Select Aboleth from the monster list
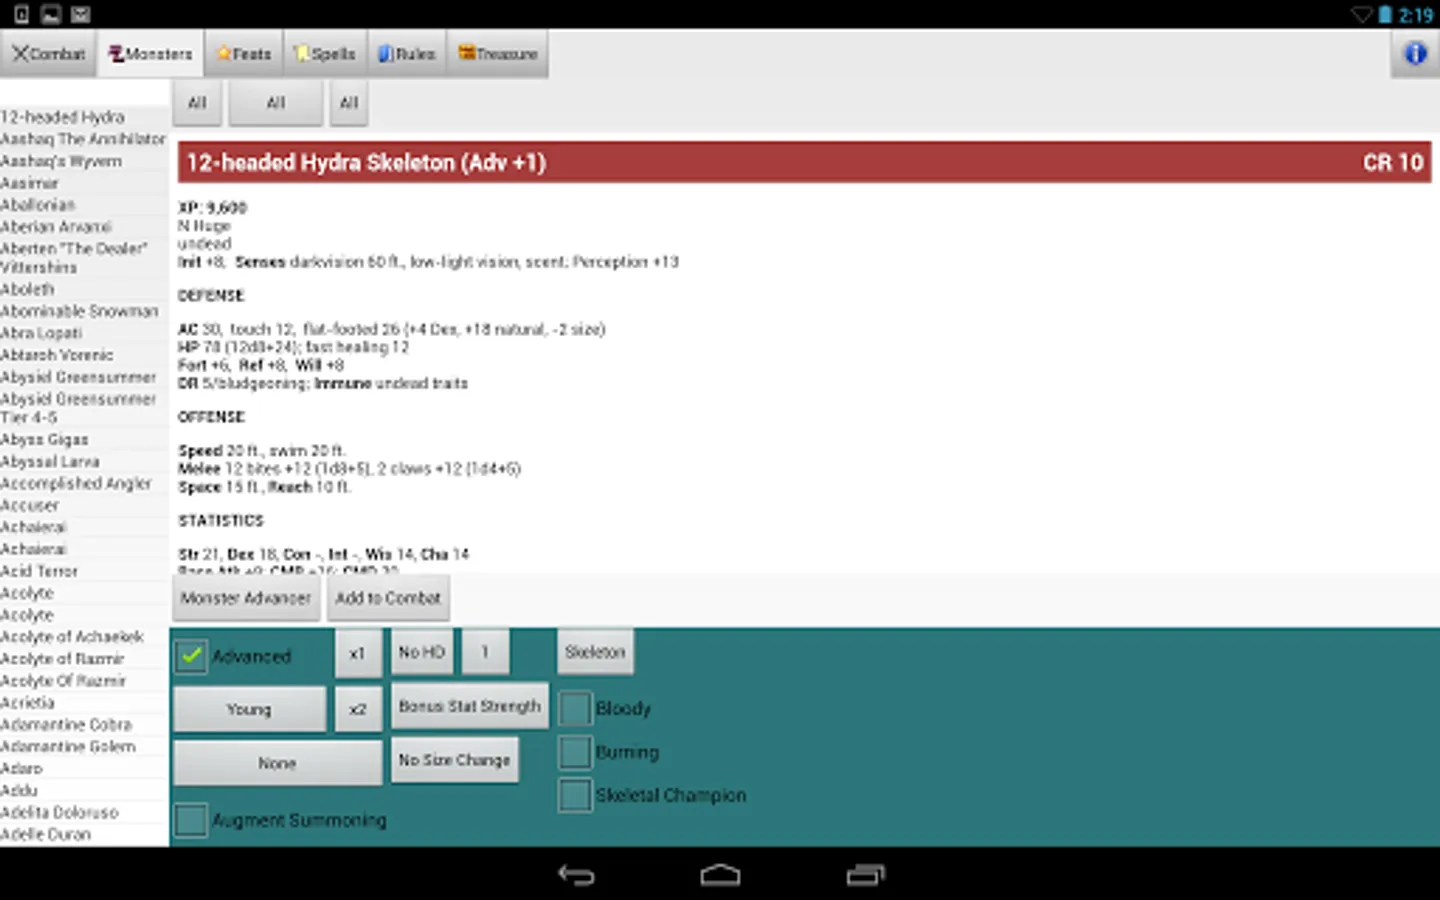This screenshot has width=1440, height=900. (x=29, y=289)
